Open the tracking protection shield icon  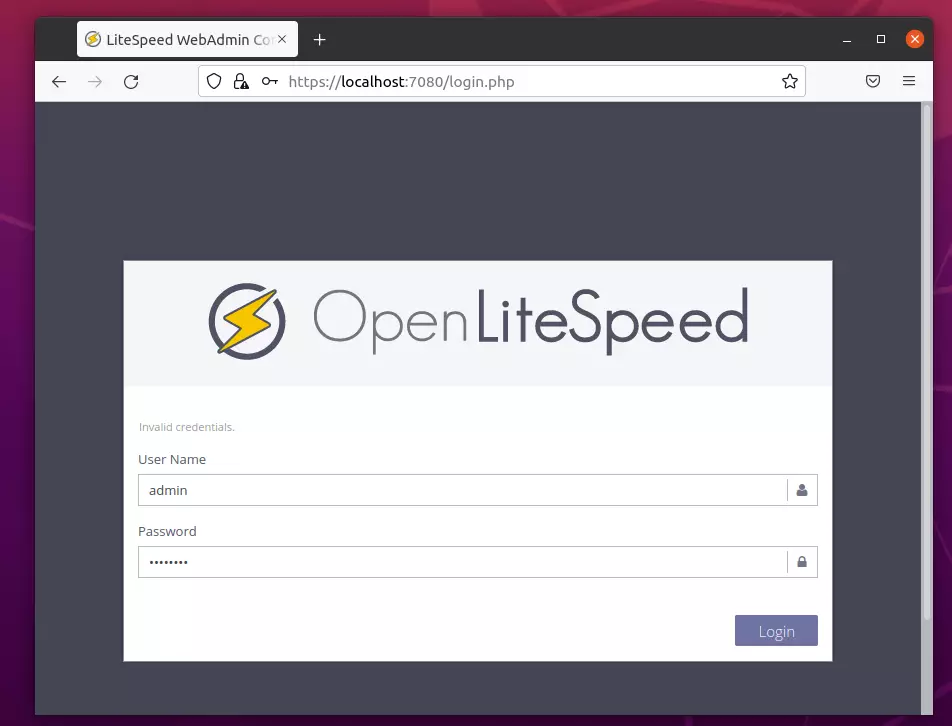click(214, 81)
